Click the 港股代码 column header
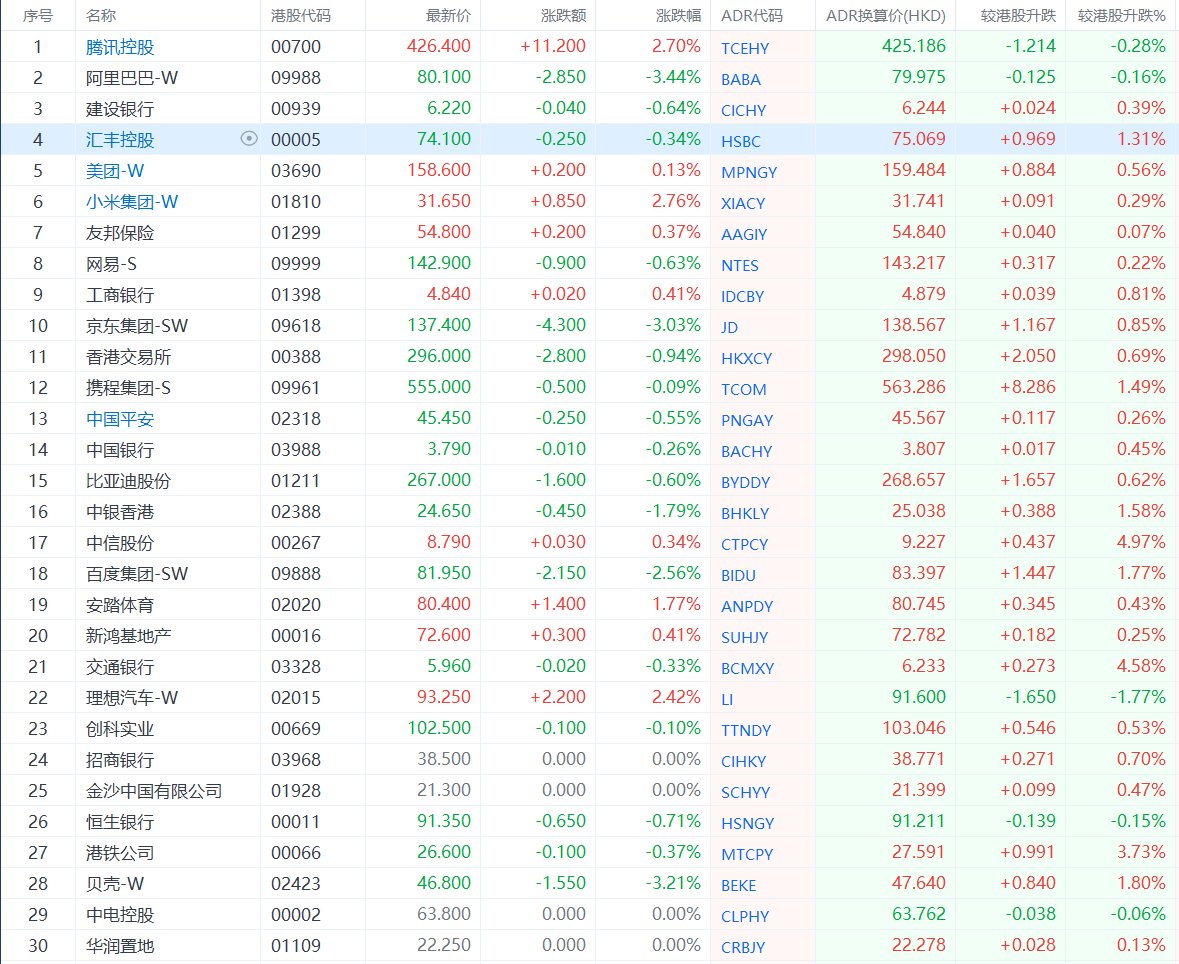Viewport: 1179px width, 964px height. 301,16
